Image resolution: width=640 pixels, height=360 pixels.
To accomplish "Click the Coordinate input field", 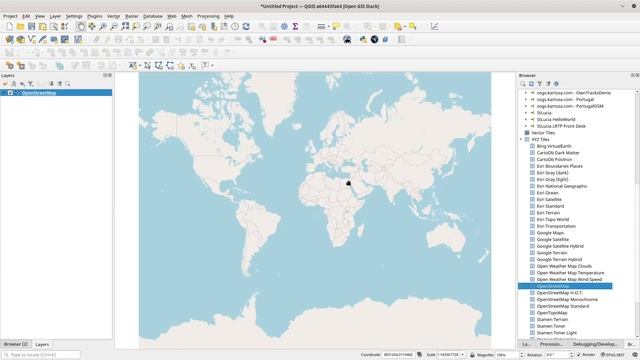I will (398, 355).
